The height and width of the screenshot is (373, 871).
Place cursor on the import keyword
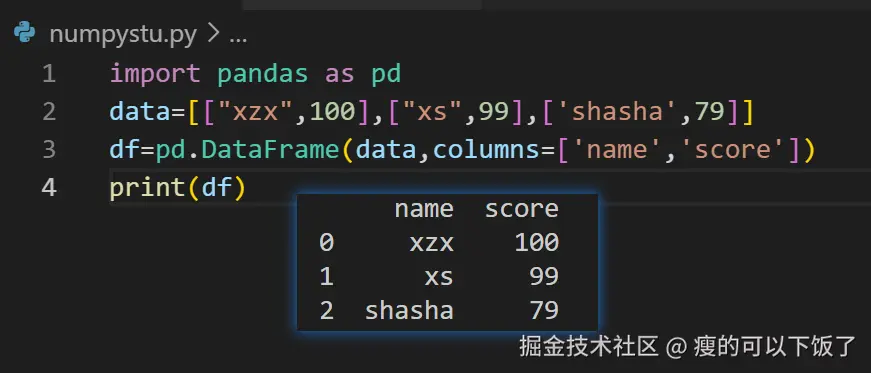155,74
